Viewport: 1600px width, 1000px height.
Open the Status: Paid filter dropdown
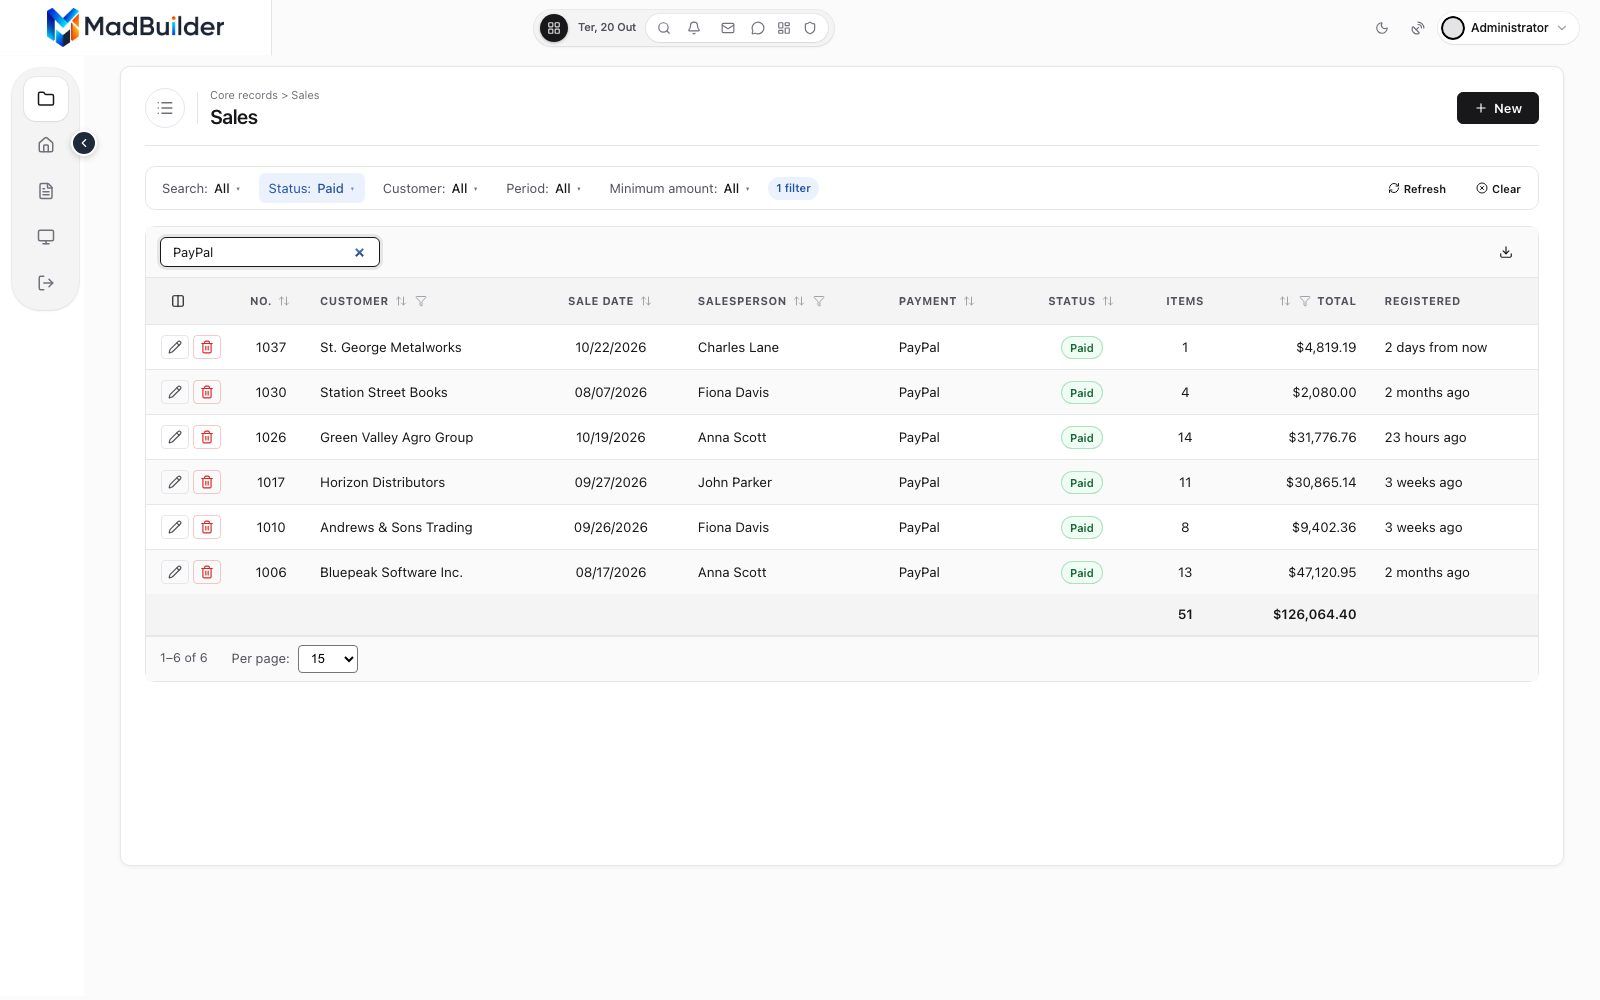[x=311, y=188]
